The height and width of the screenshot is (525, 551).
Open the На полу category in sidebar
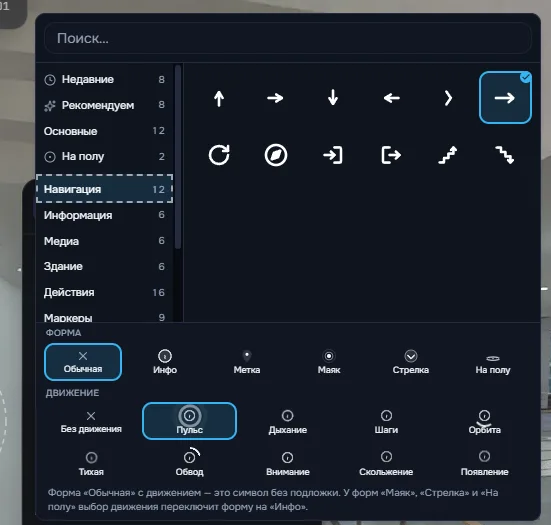[104, 156]
